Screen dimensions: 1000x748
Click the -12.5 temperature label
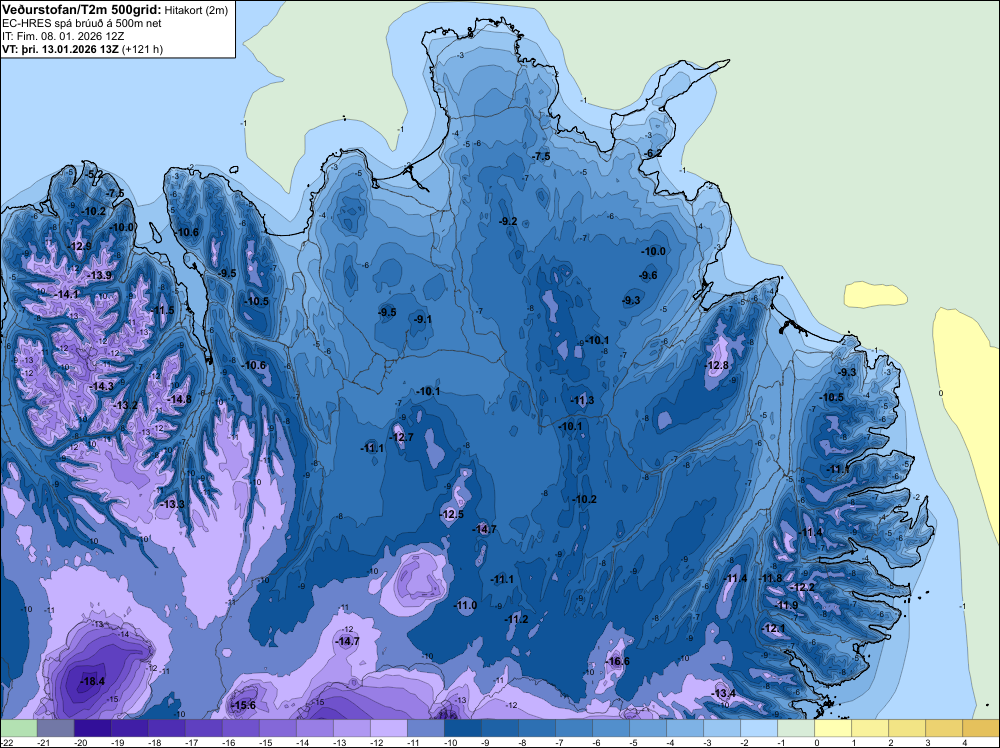pos(452,514)
